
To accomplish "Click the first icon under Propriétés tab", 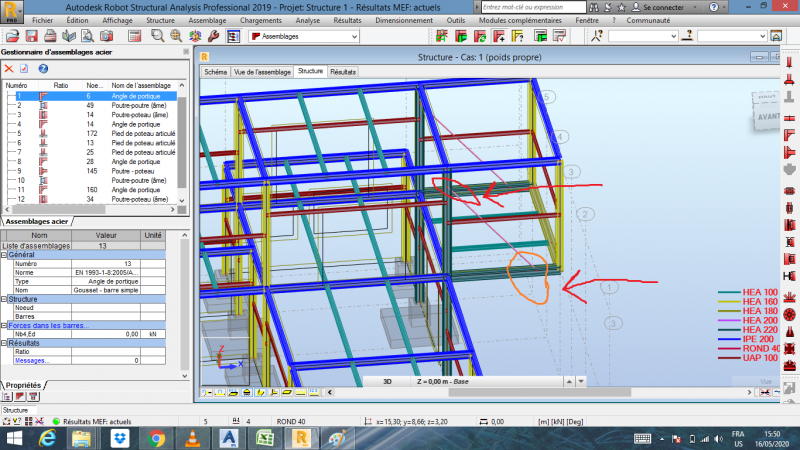I will pyautogui.click(x=7, y=396).
